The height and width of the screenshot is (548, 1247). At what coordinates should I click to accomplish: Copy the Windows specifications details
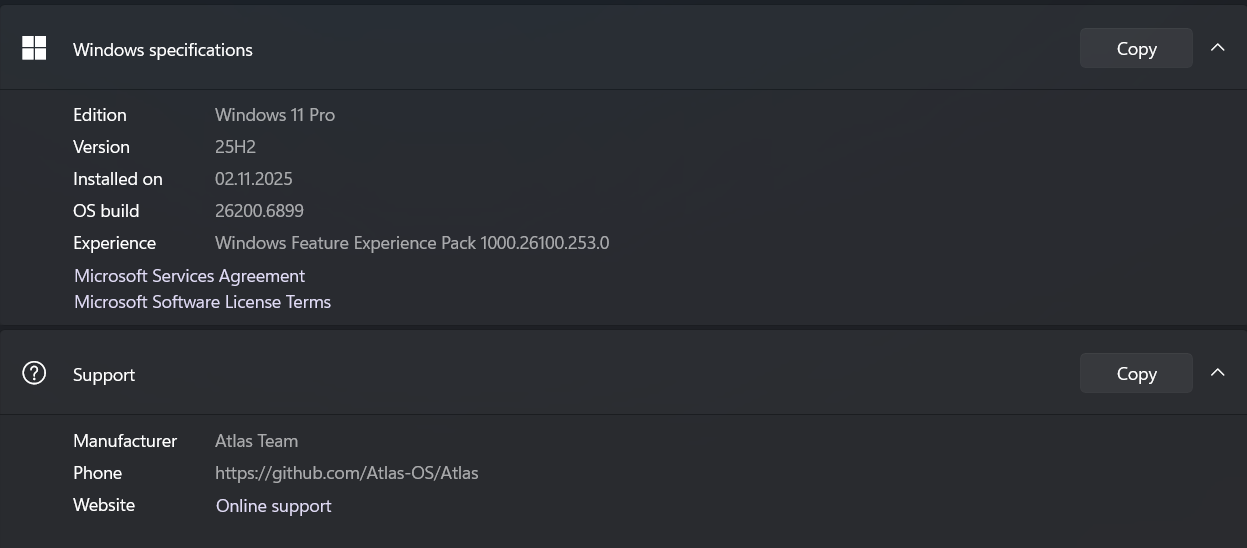point(1136,49)
